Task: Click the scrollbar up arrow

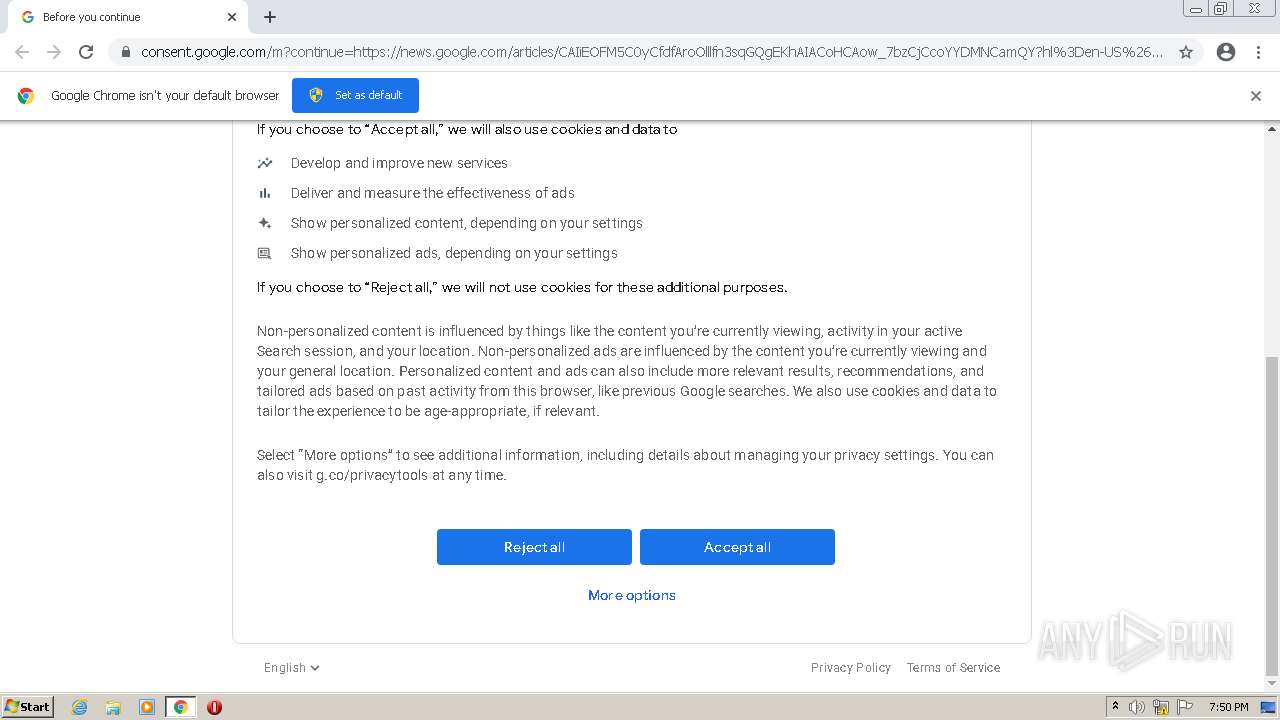Action: tap(1272, 129)
